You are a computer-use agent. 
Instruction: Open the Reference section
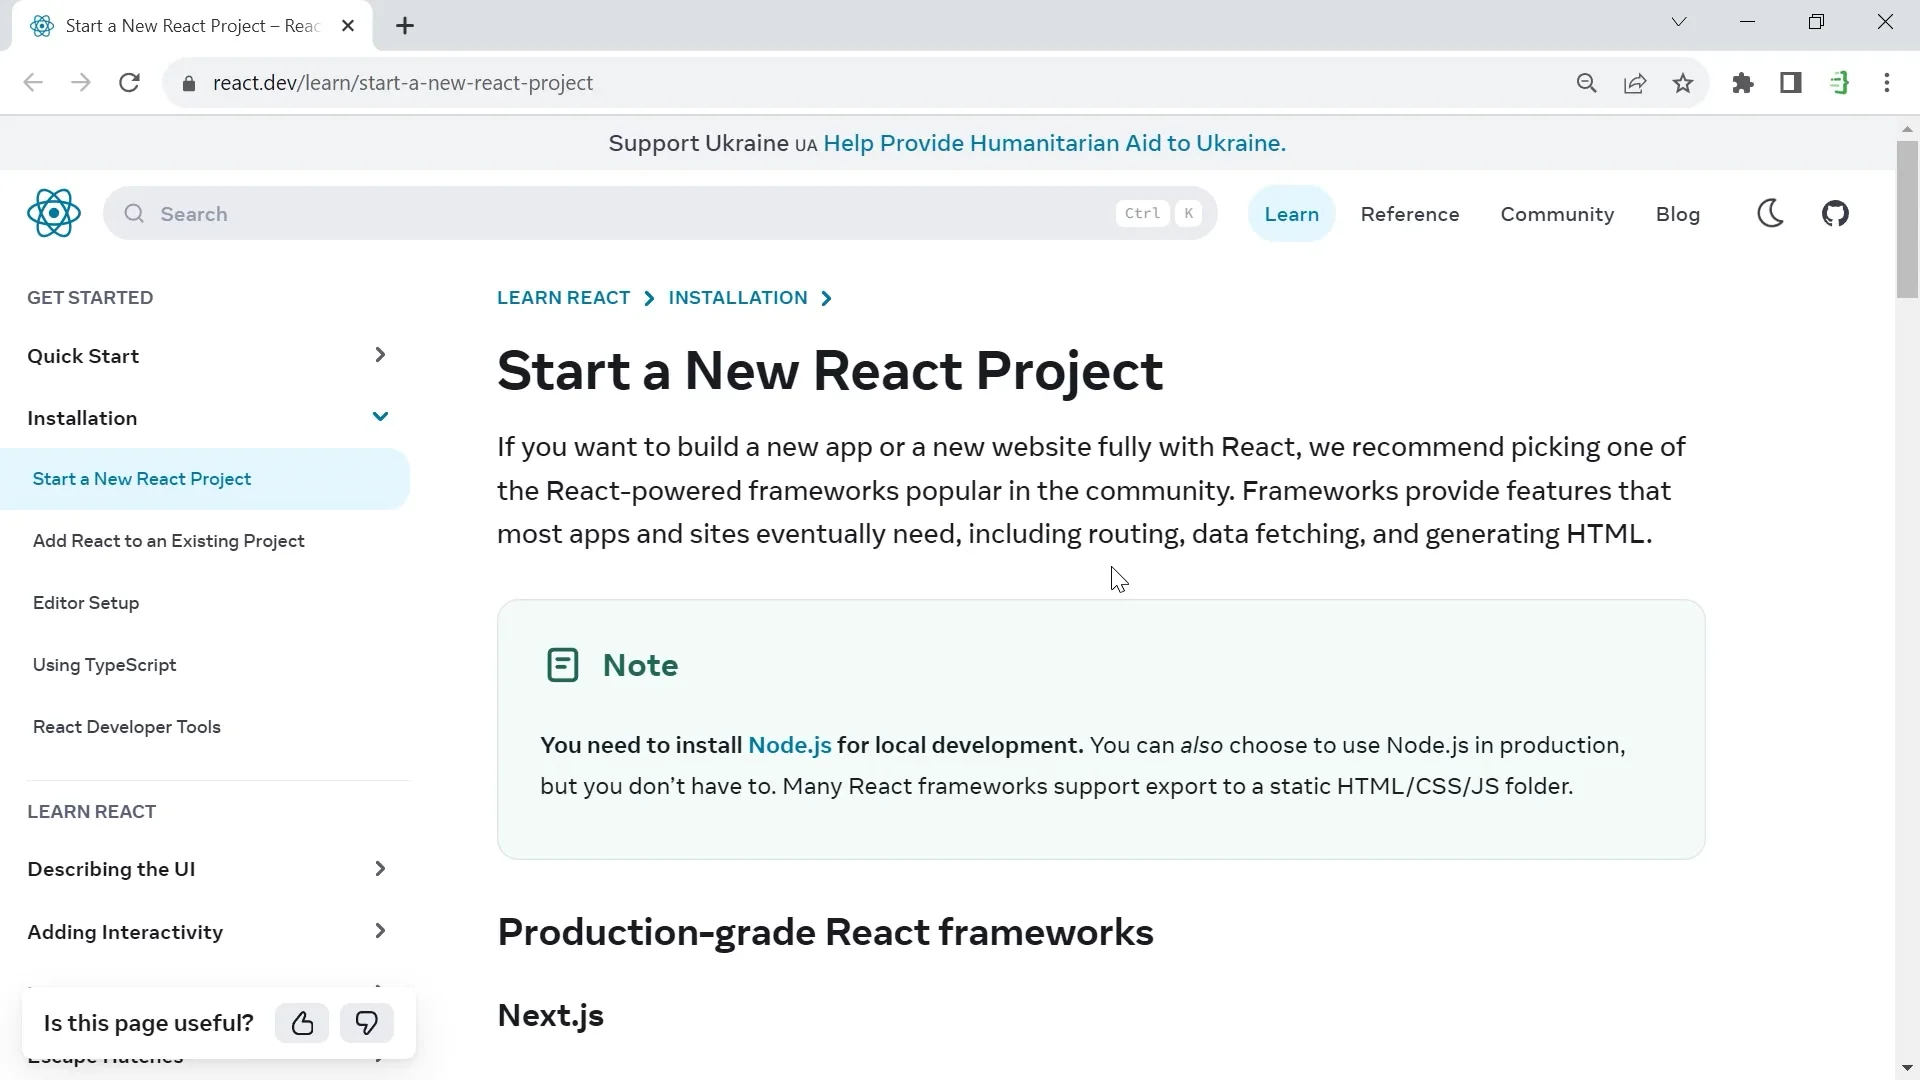pos(1410,214)
